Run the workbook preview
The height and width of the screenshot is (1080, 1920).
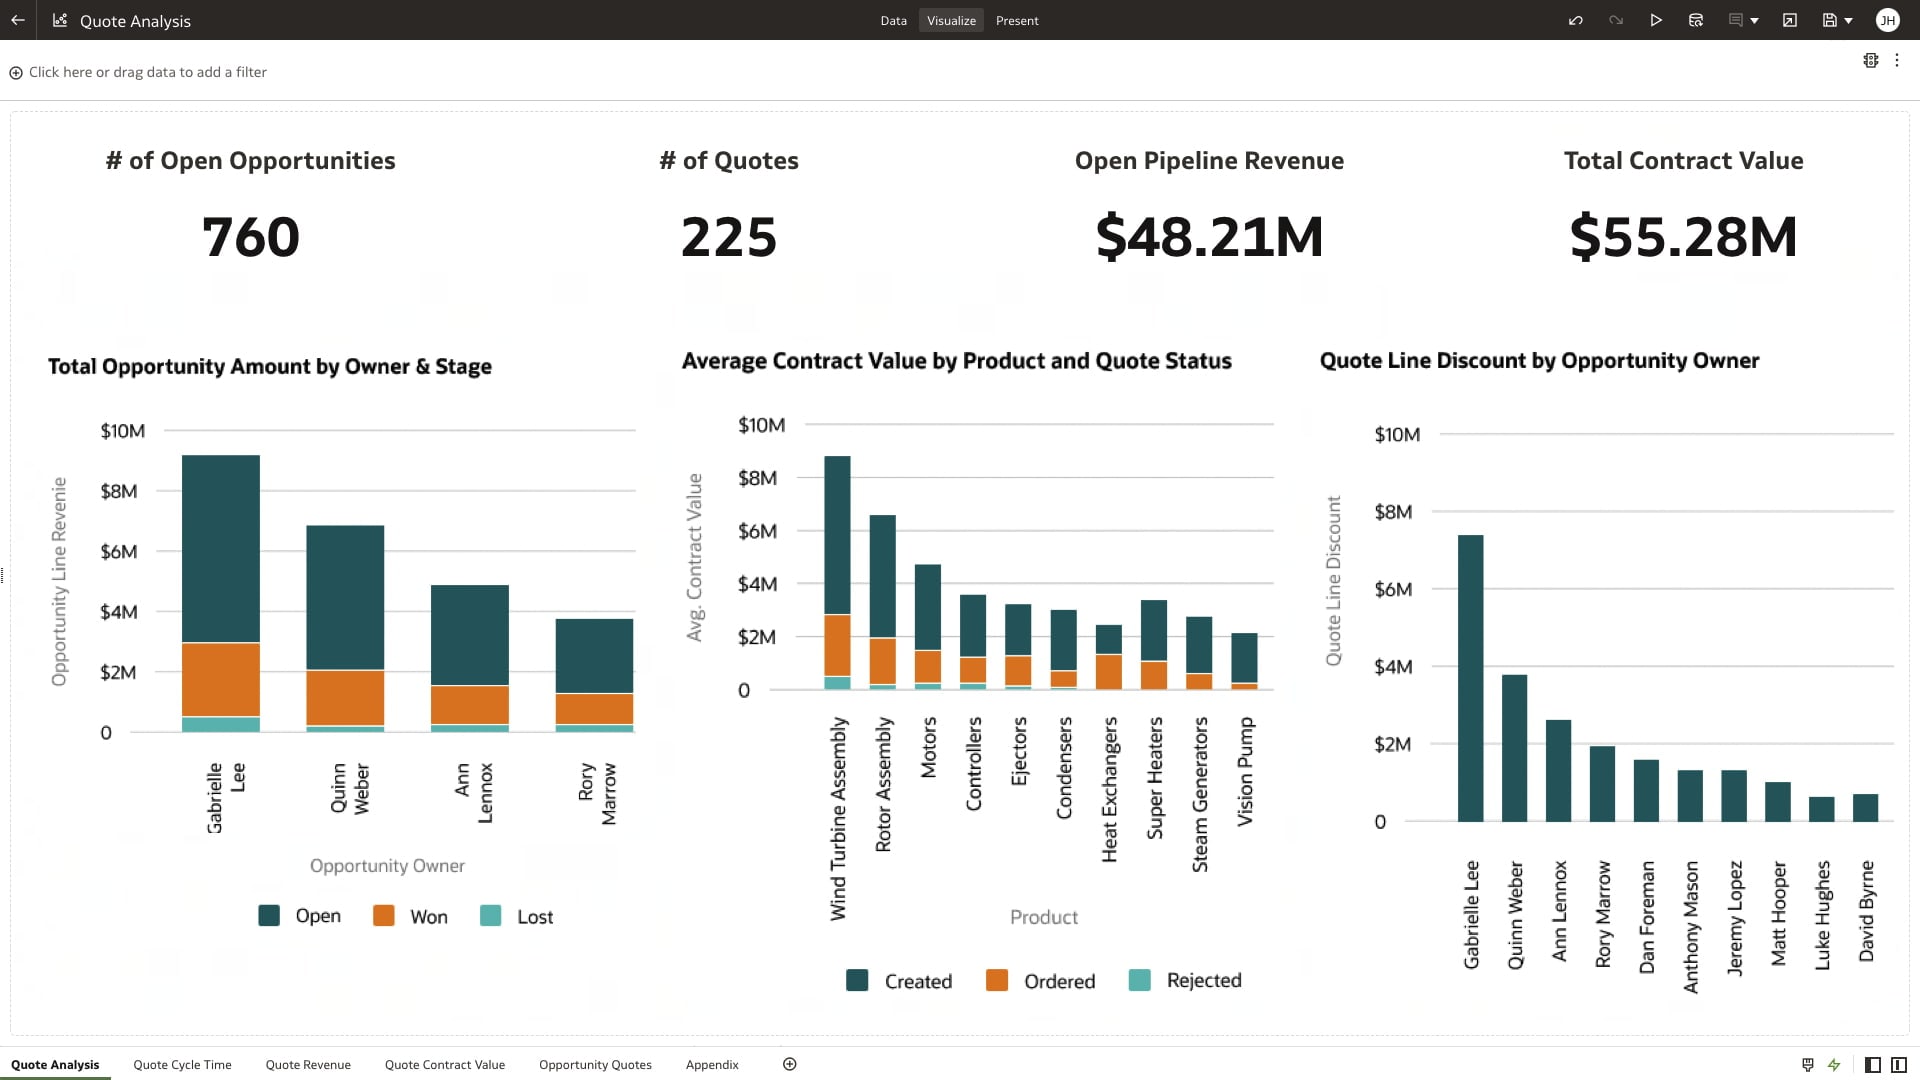click(1656, 20)
